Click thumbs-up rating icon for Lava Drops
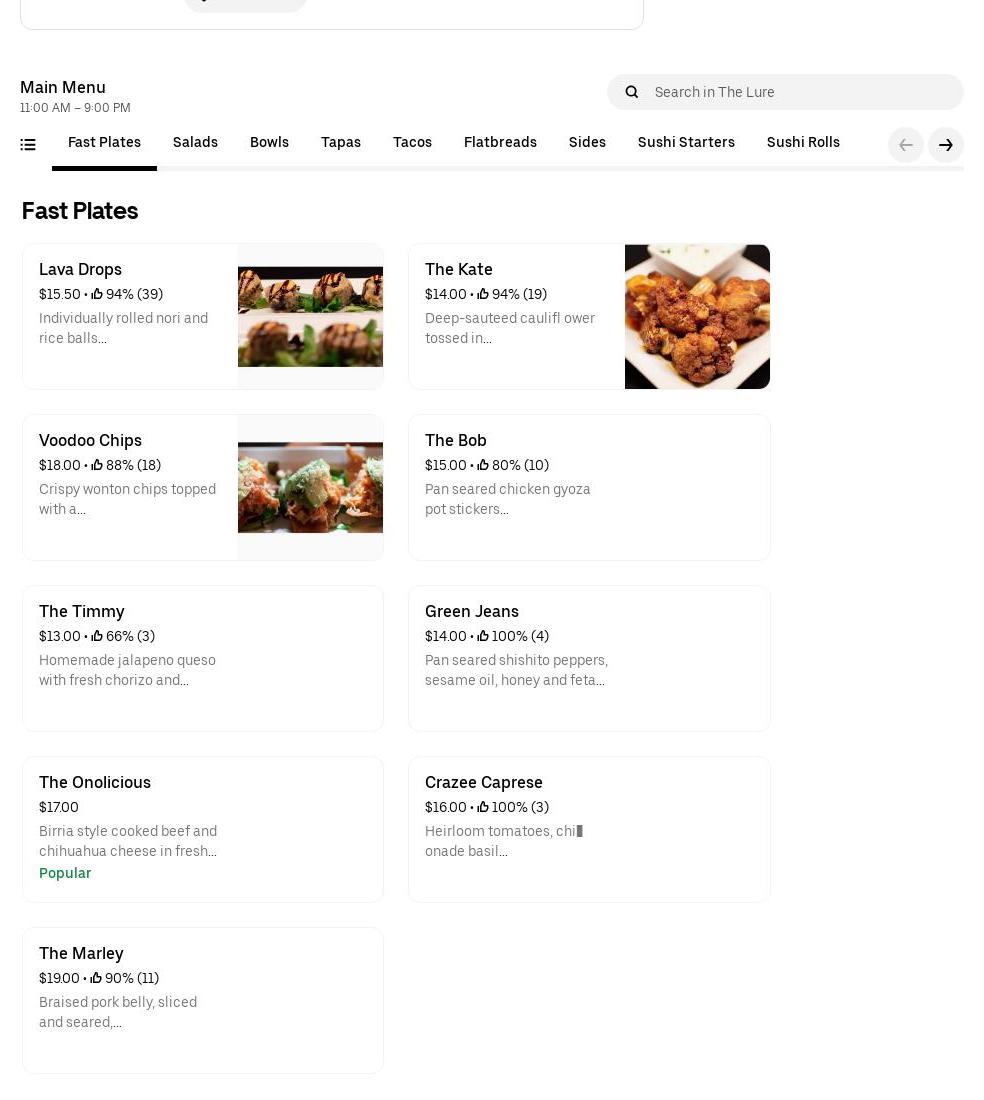Viewport: 984px width, 1100px height. click(x=97, y=295)
